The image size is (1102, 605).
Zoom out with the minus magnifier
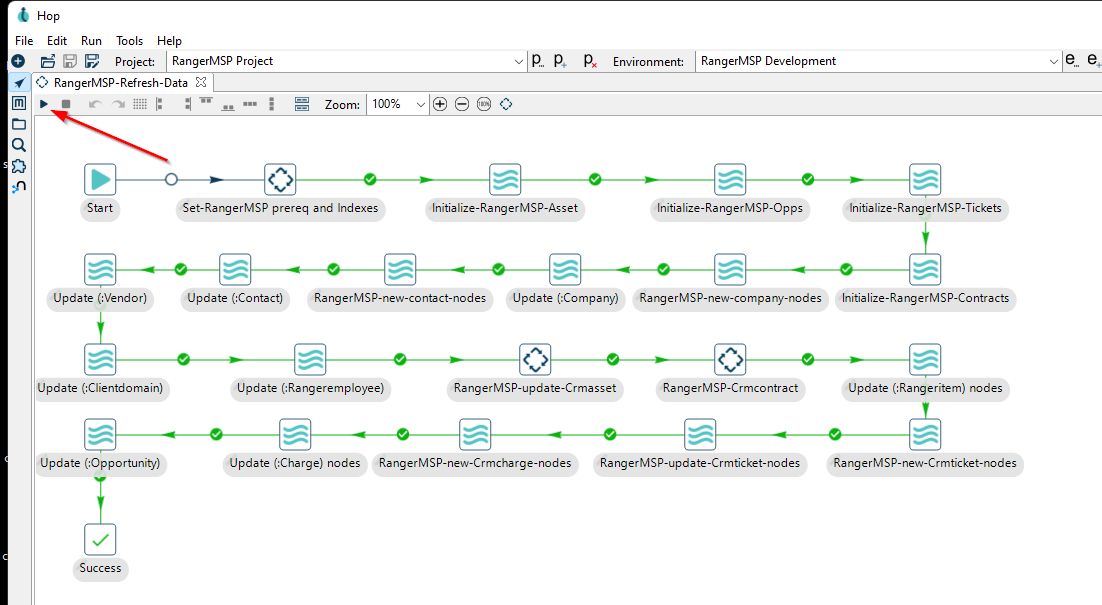point(462,104)
